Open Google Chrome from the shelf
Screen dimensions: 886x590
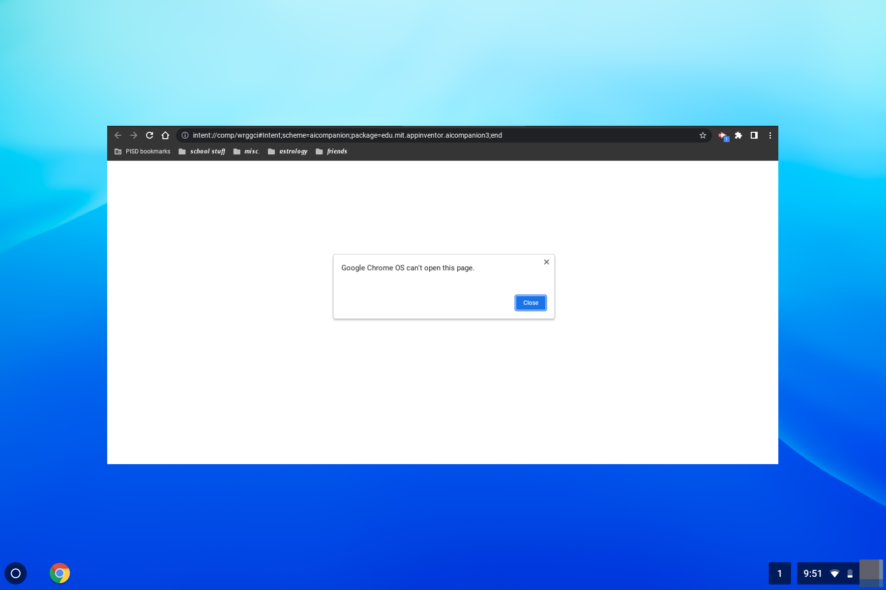59,573
